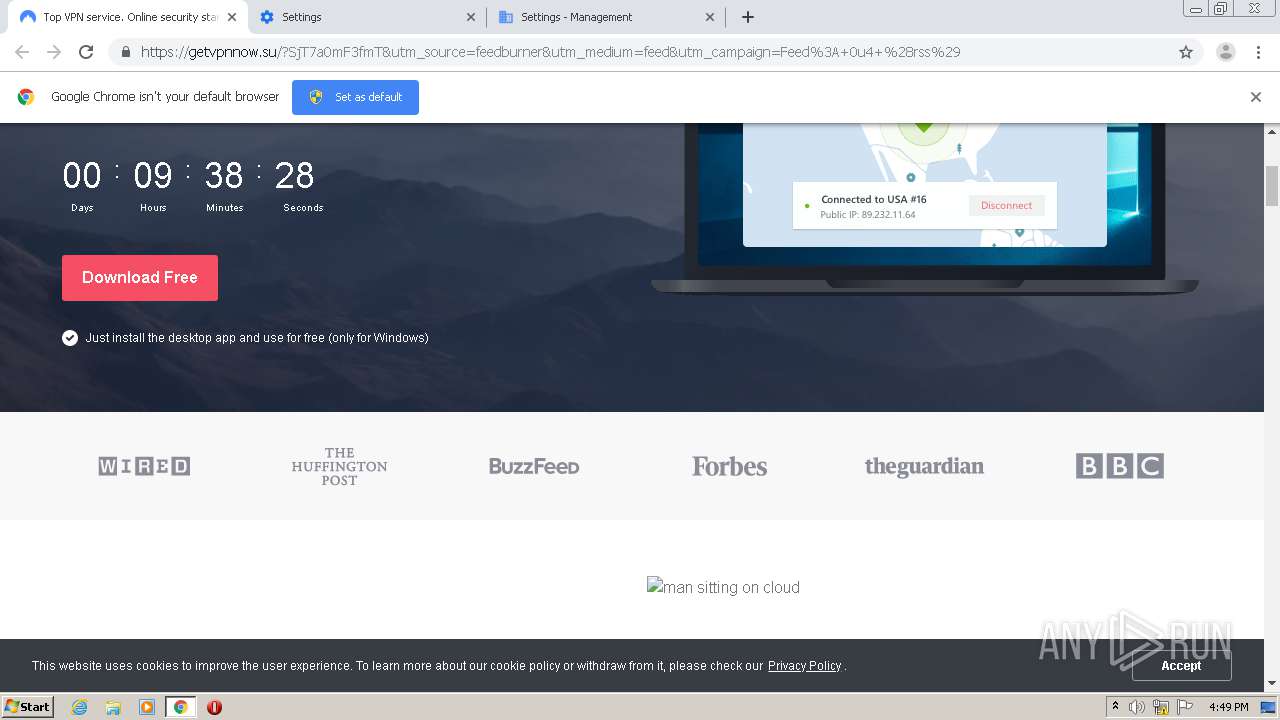The height and width of the screenshot is (720, 1280).
Task: Click the padlock site info icon
Action: coord(126,52)
